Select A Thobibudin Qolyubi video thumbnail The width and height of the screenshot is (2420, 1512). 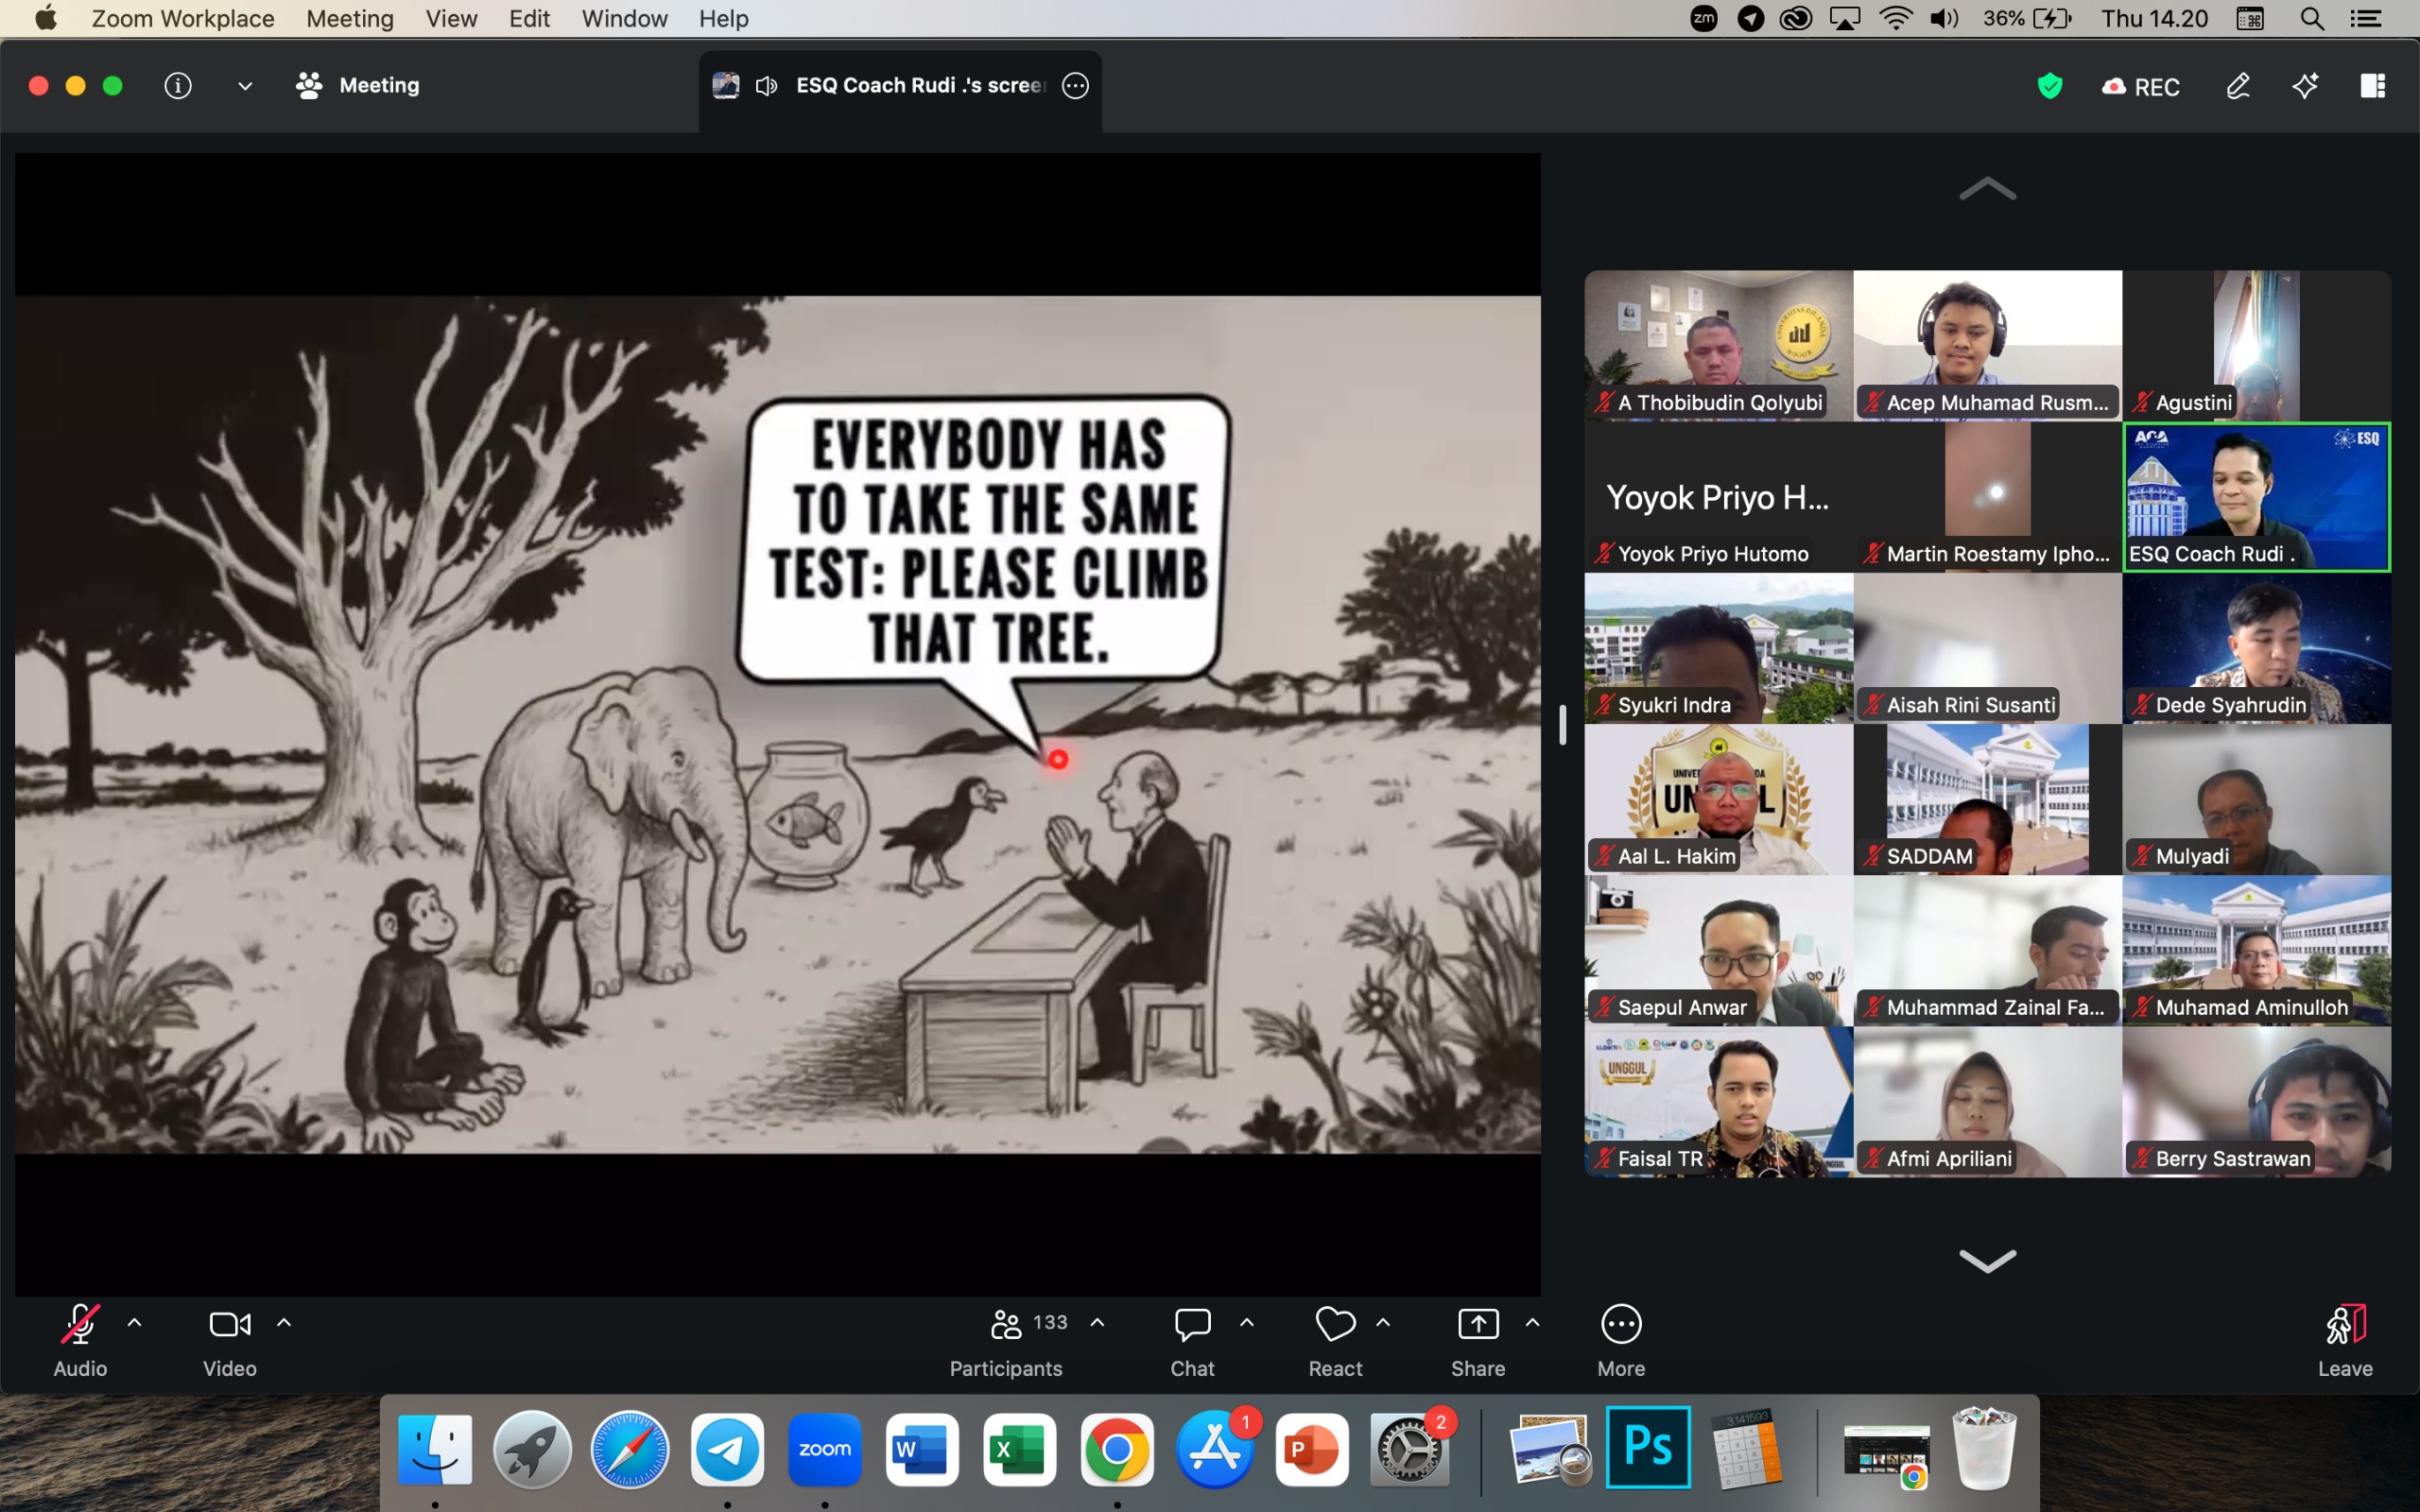click(1719, 345)
